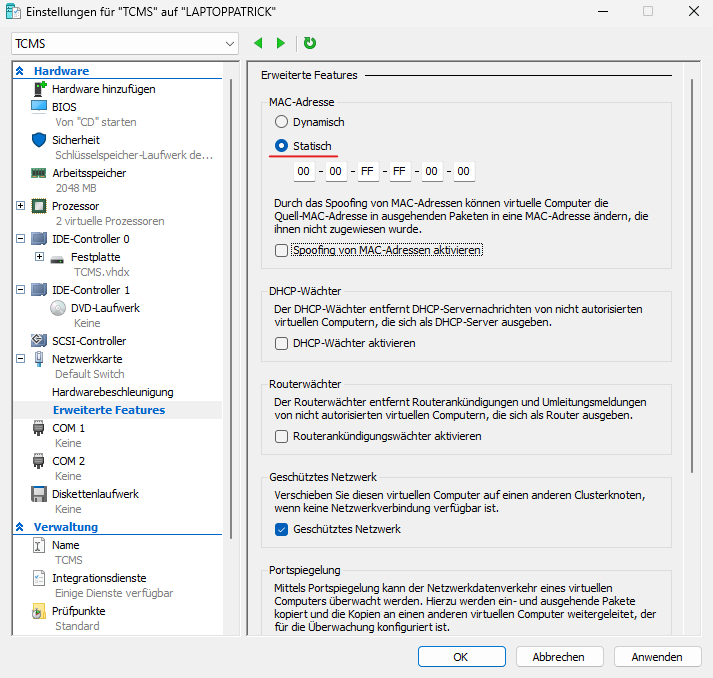The width and height of the screenshot is (713, 678).
Task: Select the Diskettenlaufwerk floppy icon
Action: point(39,494)
